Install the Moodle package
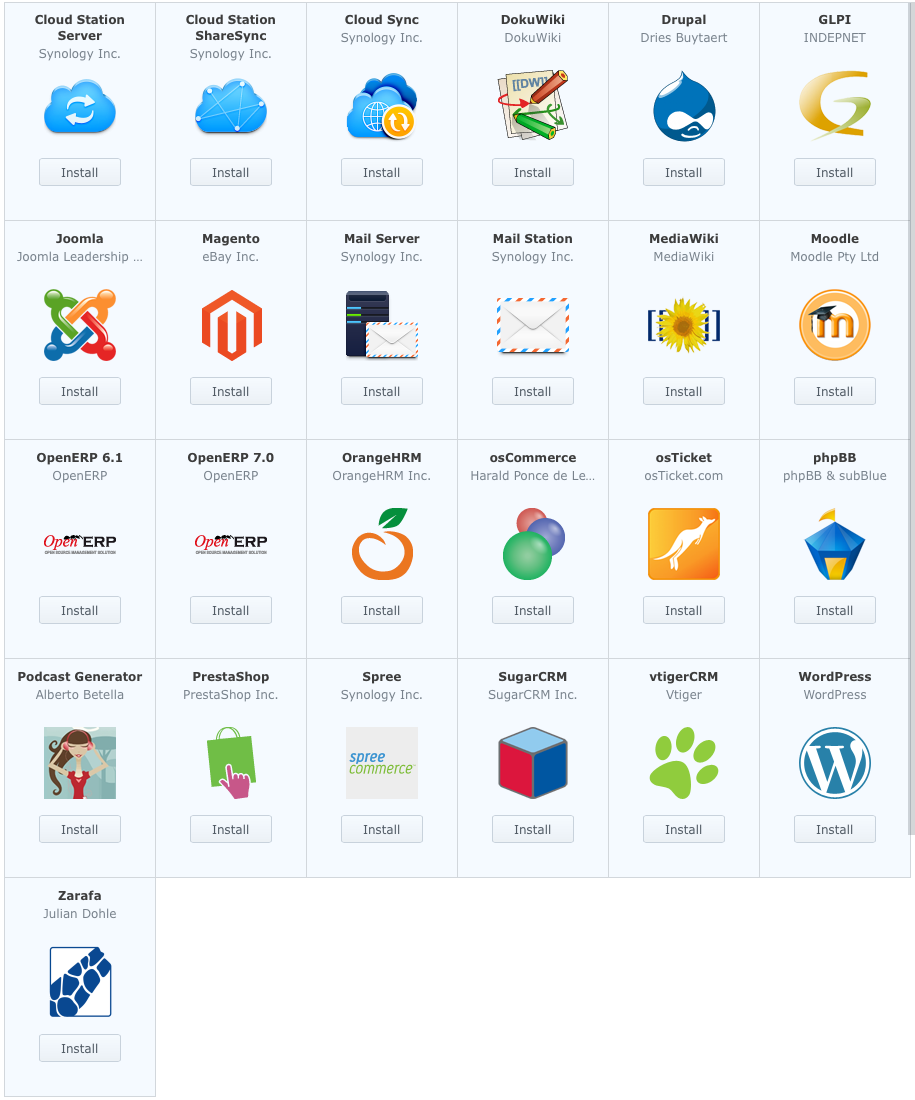The height and width of the screenshot is (1100, 915). click(835, 391)
